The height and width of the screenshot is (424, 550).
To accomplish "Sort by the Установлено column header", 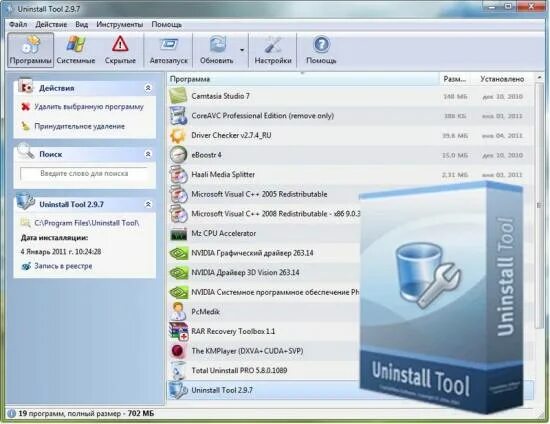I will [x=502, y=79].
